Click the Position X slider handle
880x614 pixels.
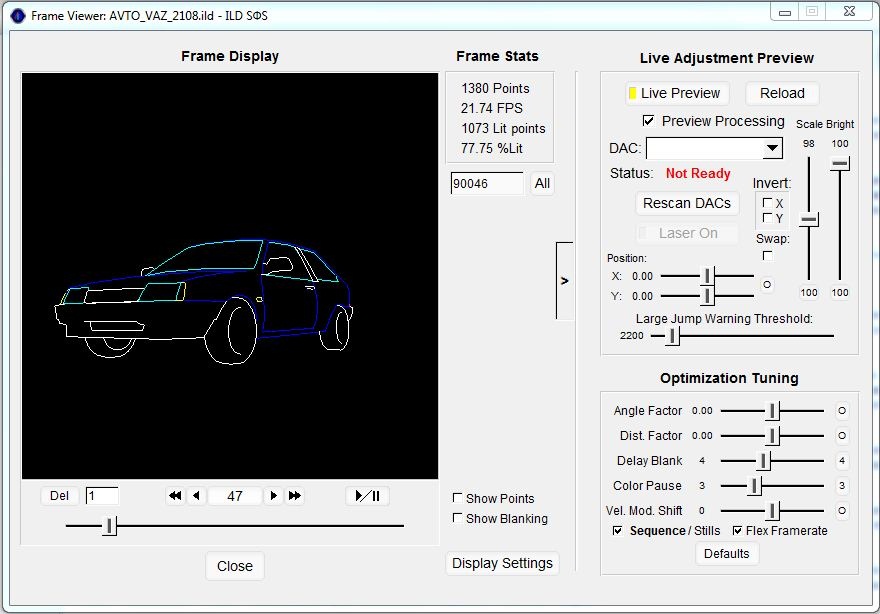tap(707, 276)
